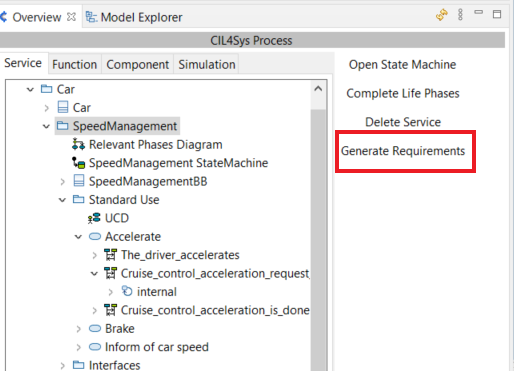Collapse the SpeedManagement folder
The width and height of the screenshot is (514, 371).
click(46, 126)
